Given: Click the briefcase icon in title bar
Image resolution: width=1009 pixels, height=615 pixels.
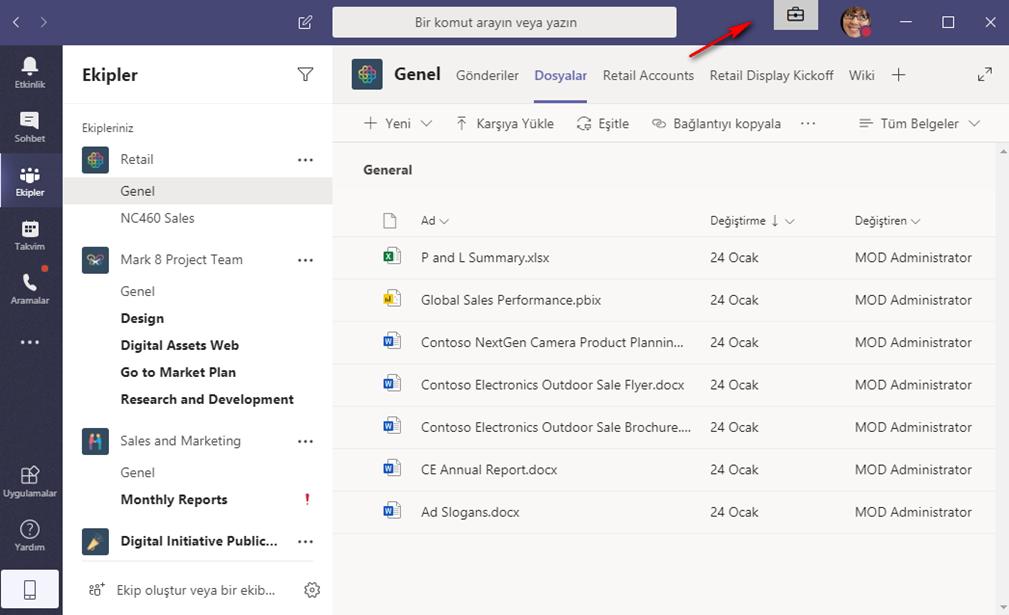Looking at the screenshot, I should pyautogui.click(x=795, y=15).
